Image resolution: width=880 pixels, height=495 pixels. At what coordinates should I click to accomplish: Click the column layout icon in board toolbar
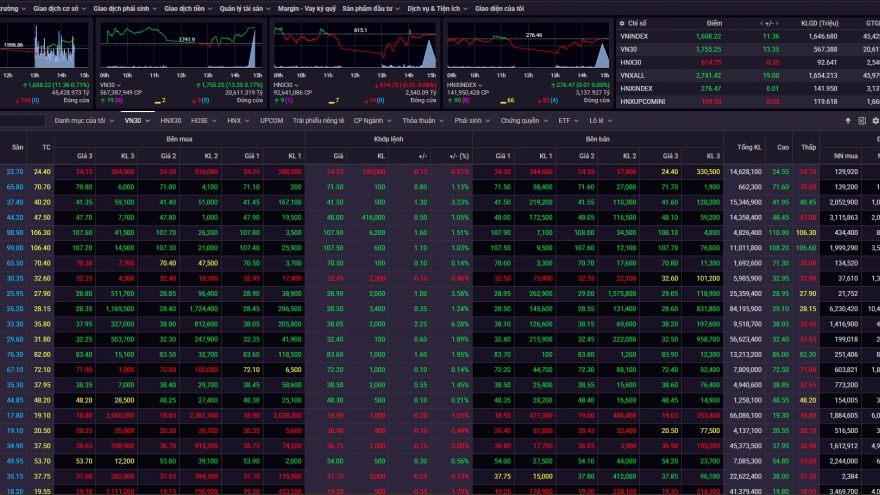tap(861, 120)
